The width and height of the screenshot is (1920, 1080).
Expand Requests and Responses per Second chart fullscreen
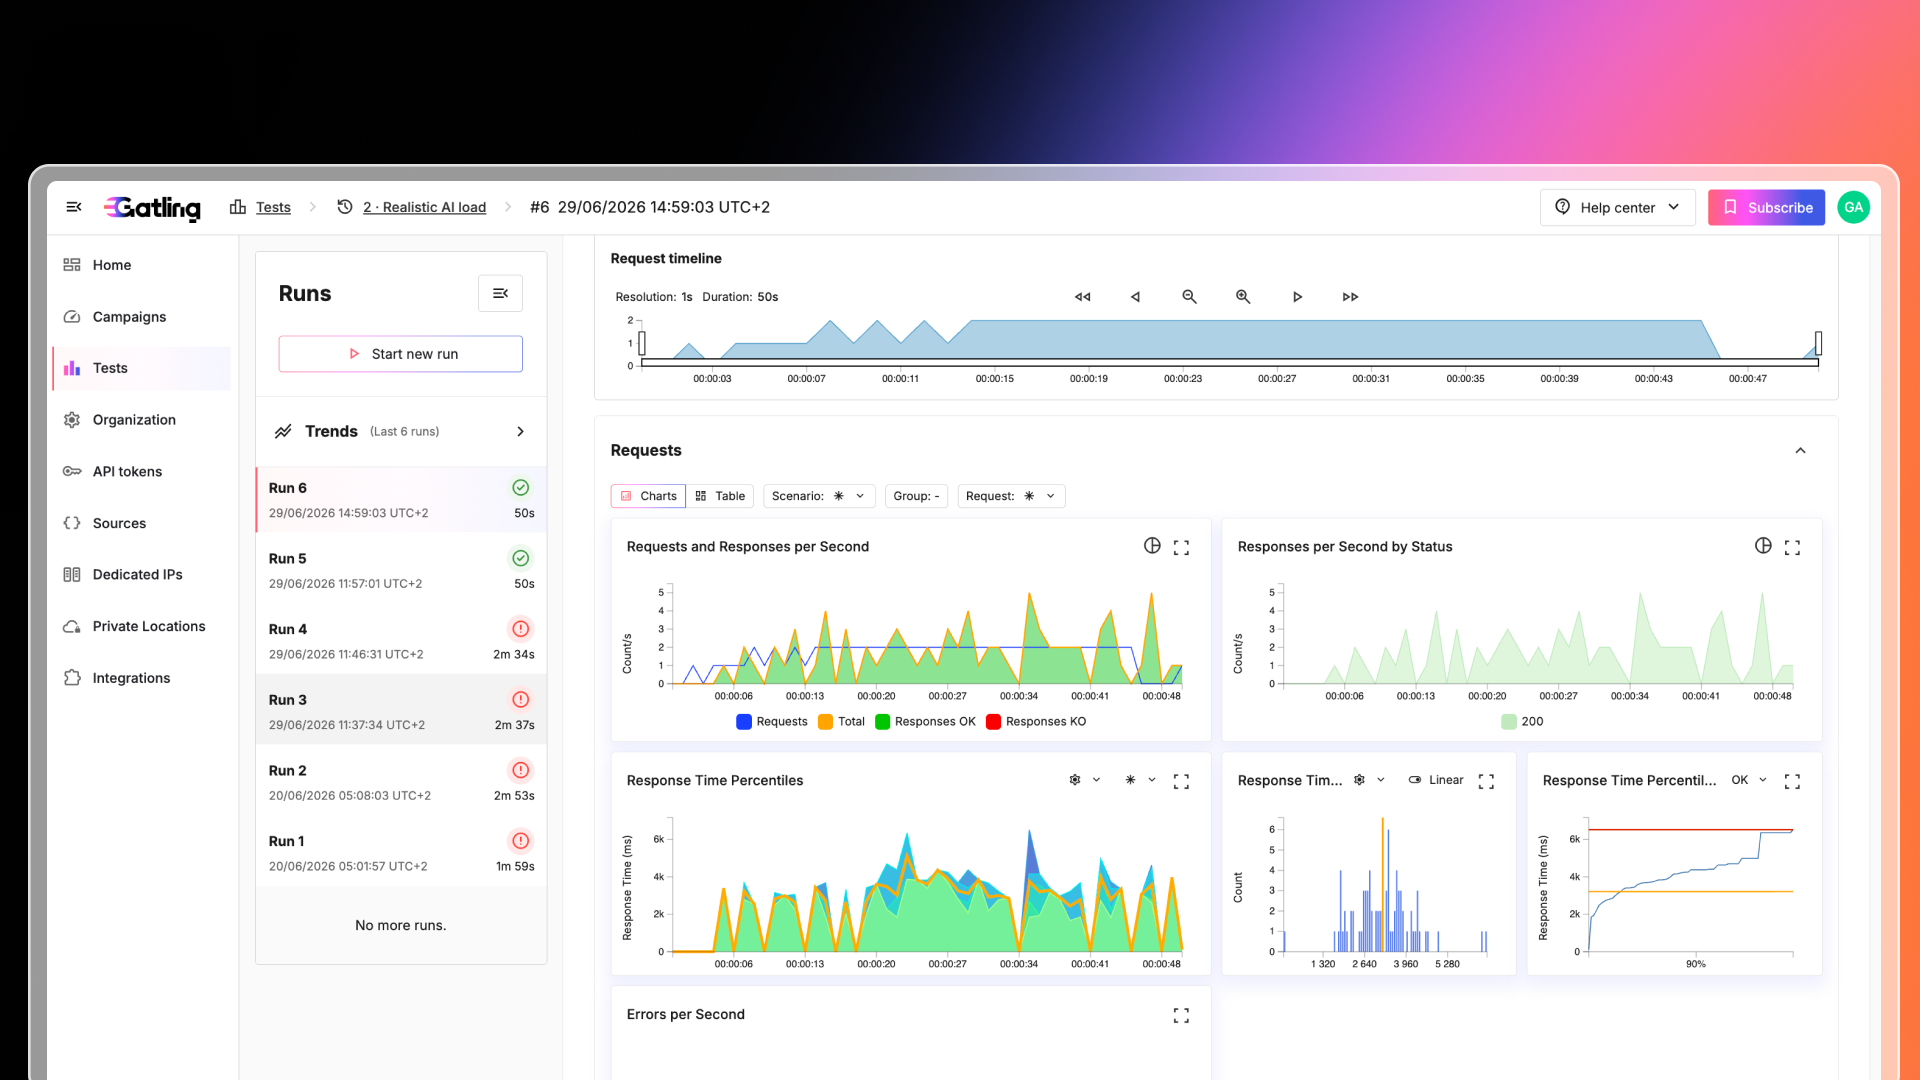[x=1181, y=547]
